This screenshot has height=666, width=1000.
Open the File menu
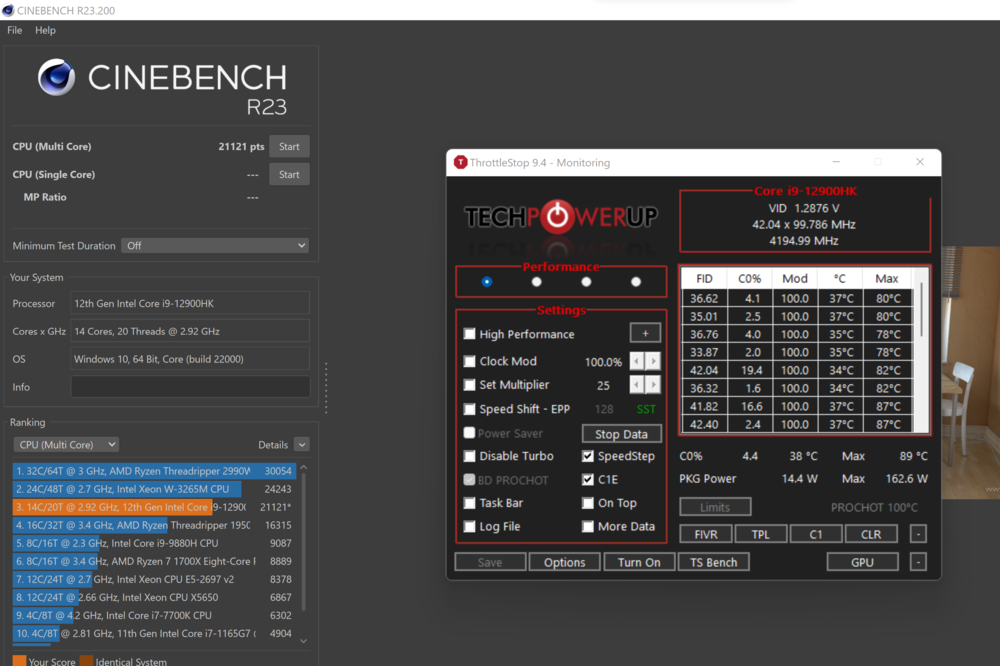(14, 31)
